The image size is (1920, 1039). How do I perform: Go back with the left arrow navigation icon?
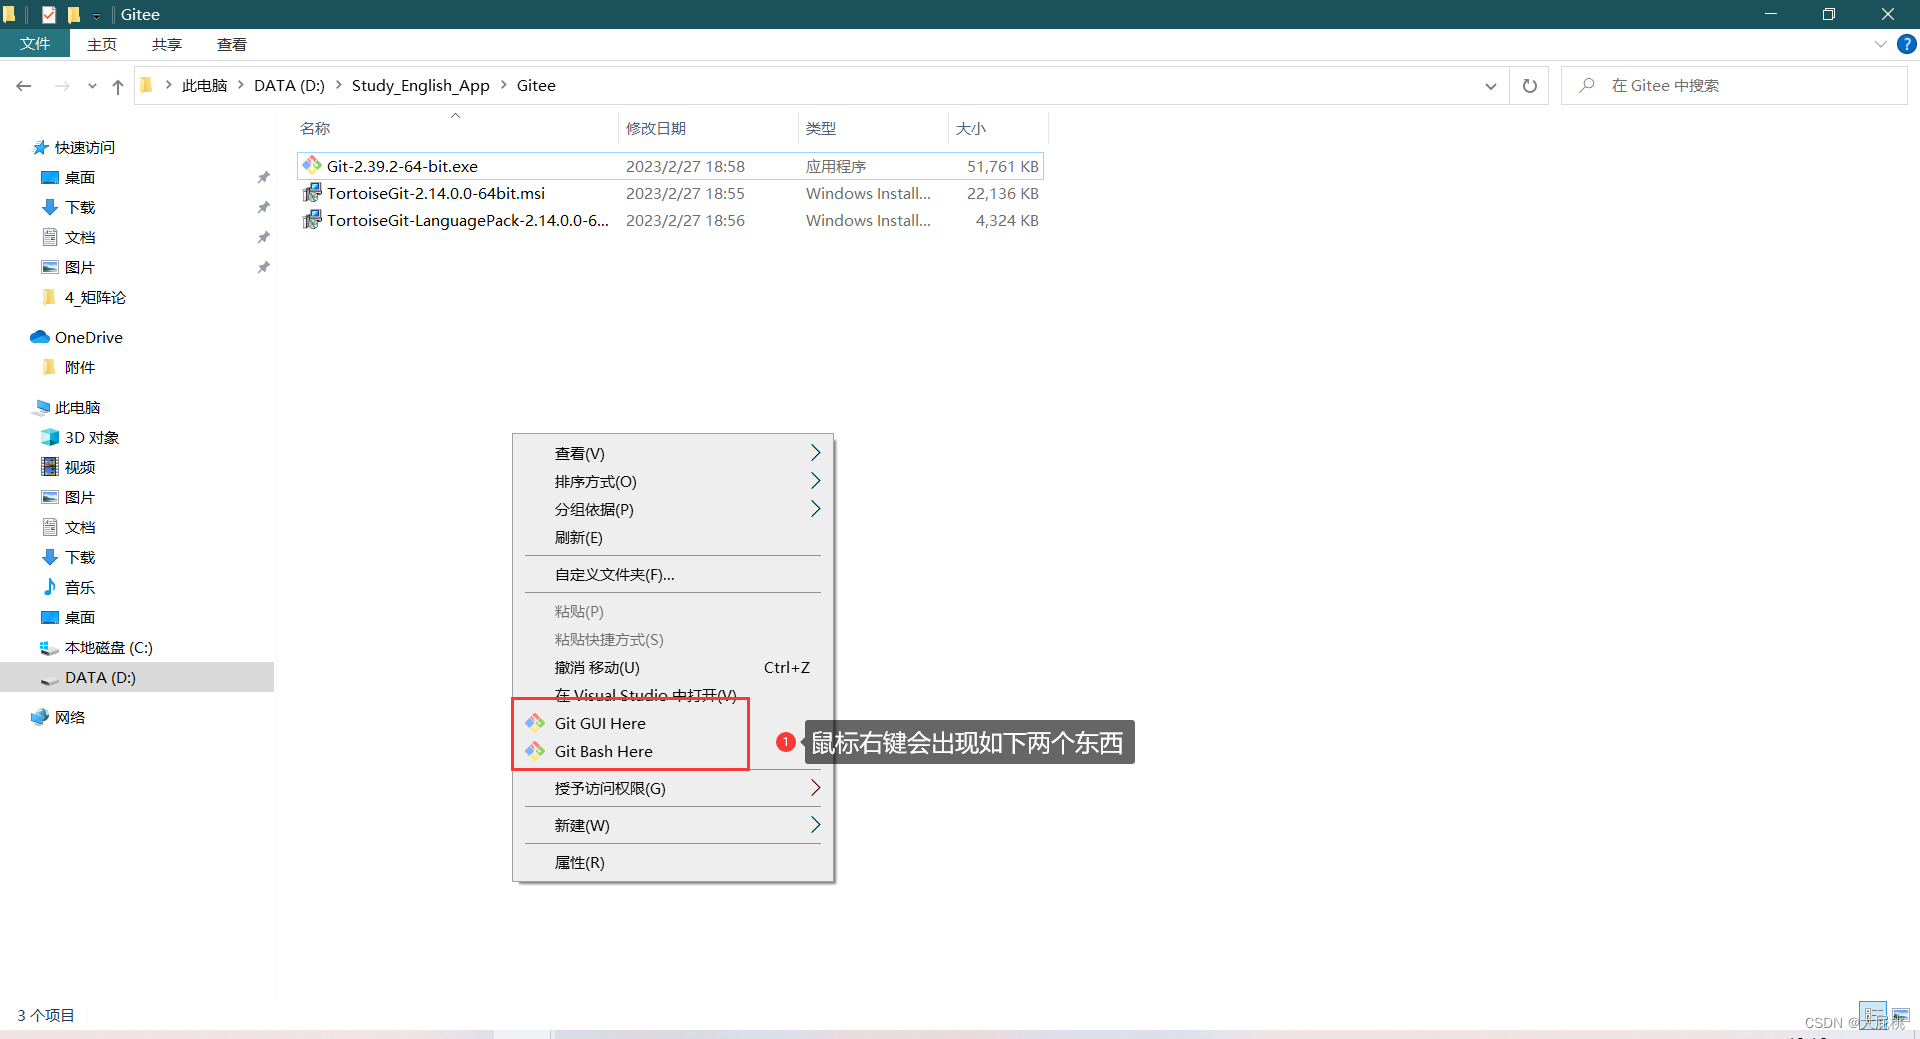coord(24,86)
